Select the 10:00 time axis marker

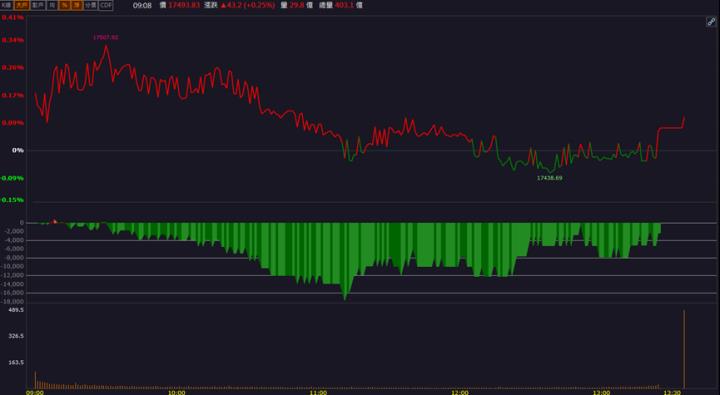[176, 392]
